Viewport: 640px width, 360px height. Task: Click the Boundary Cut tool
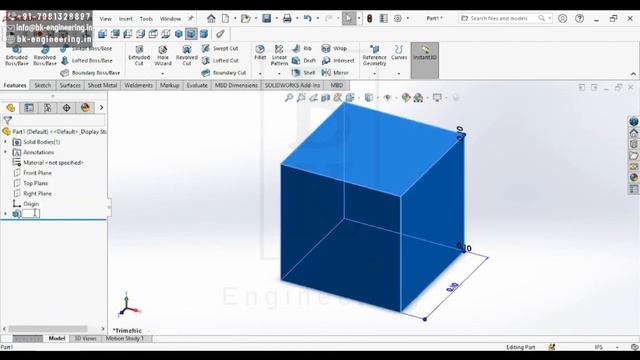click(224, 73)
